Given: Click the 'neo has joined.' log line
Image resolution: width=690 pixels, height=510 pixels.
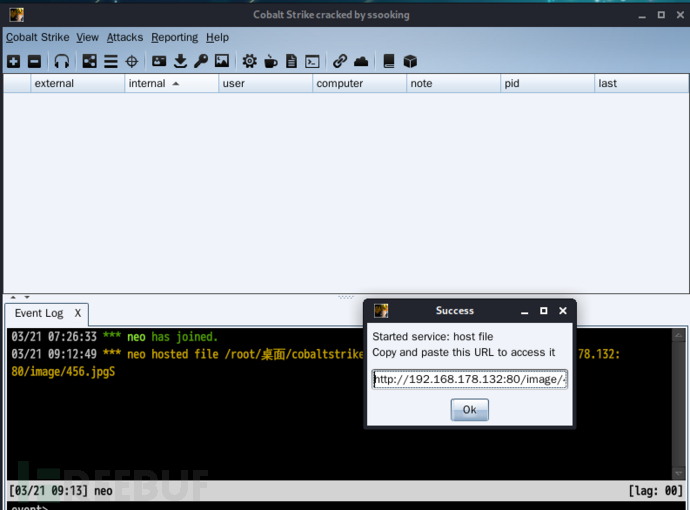Looking at the screenshot, I should click(x=114, y=337).
